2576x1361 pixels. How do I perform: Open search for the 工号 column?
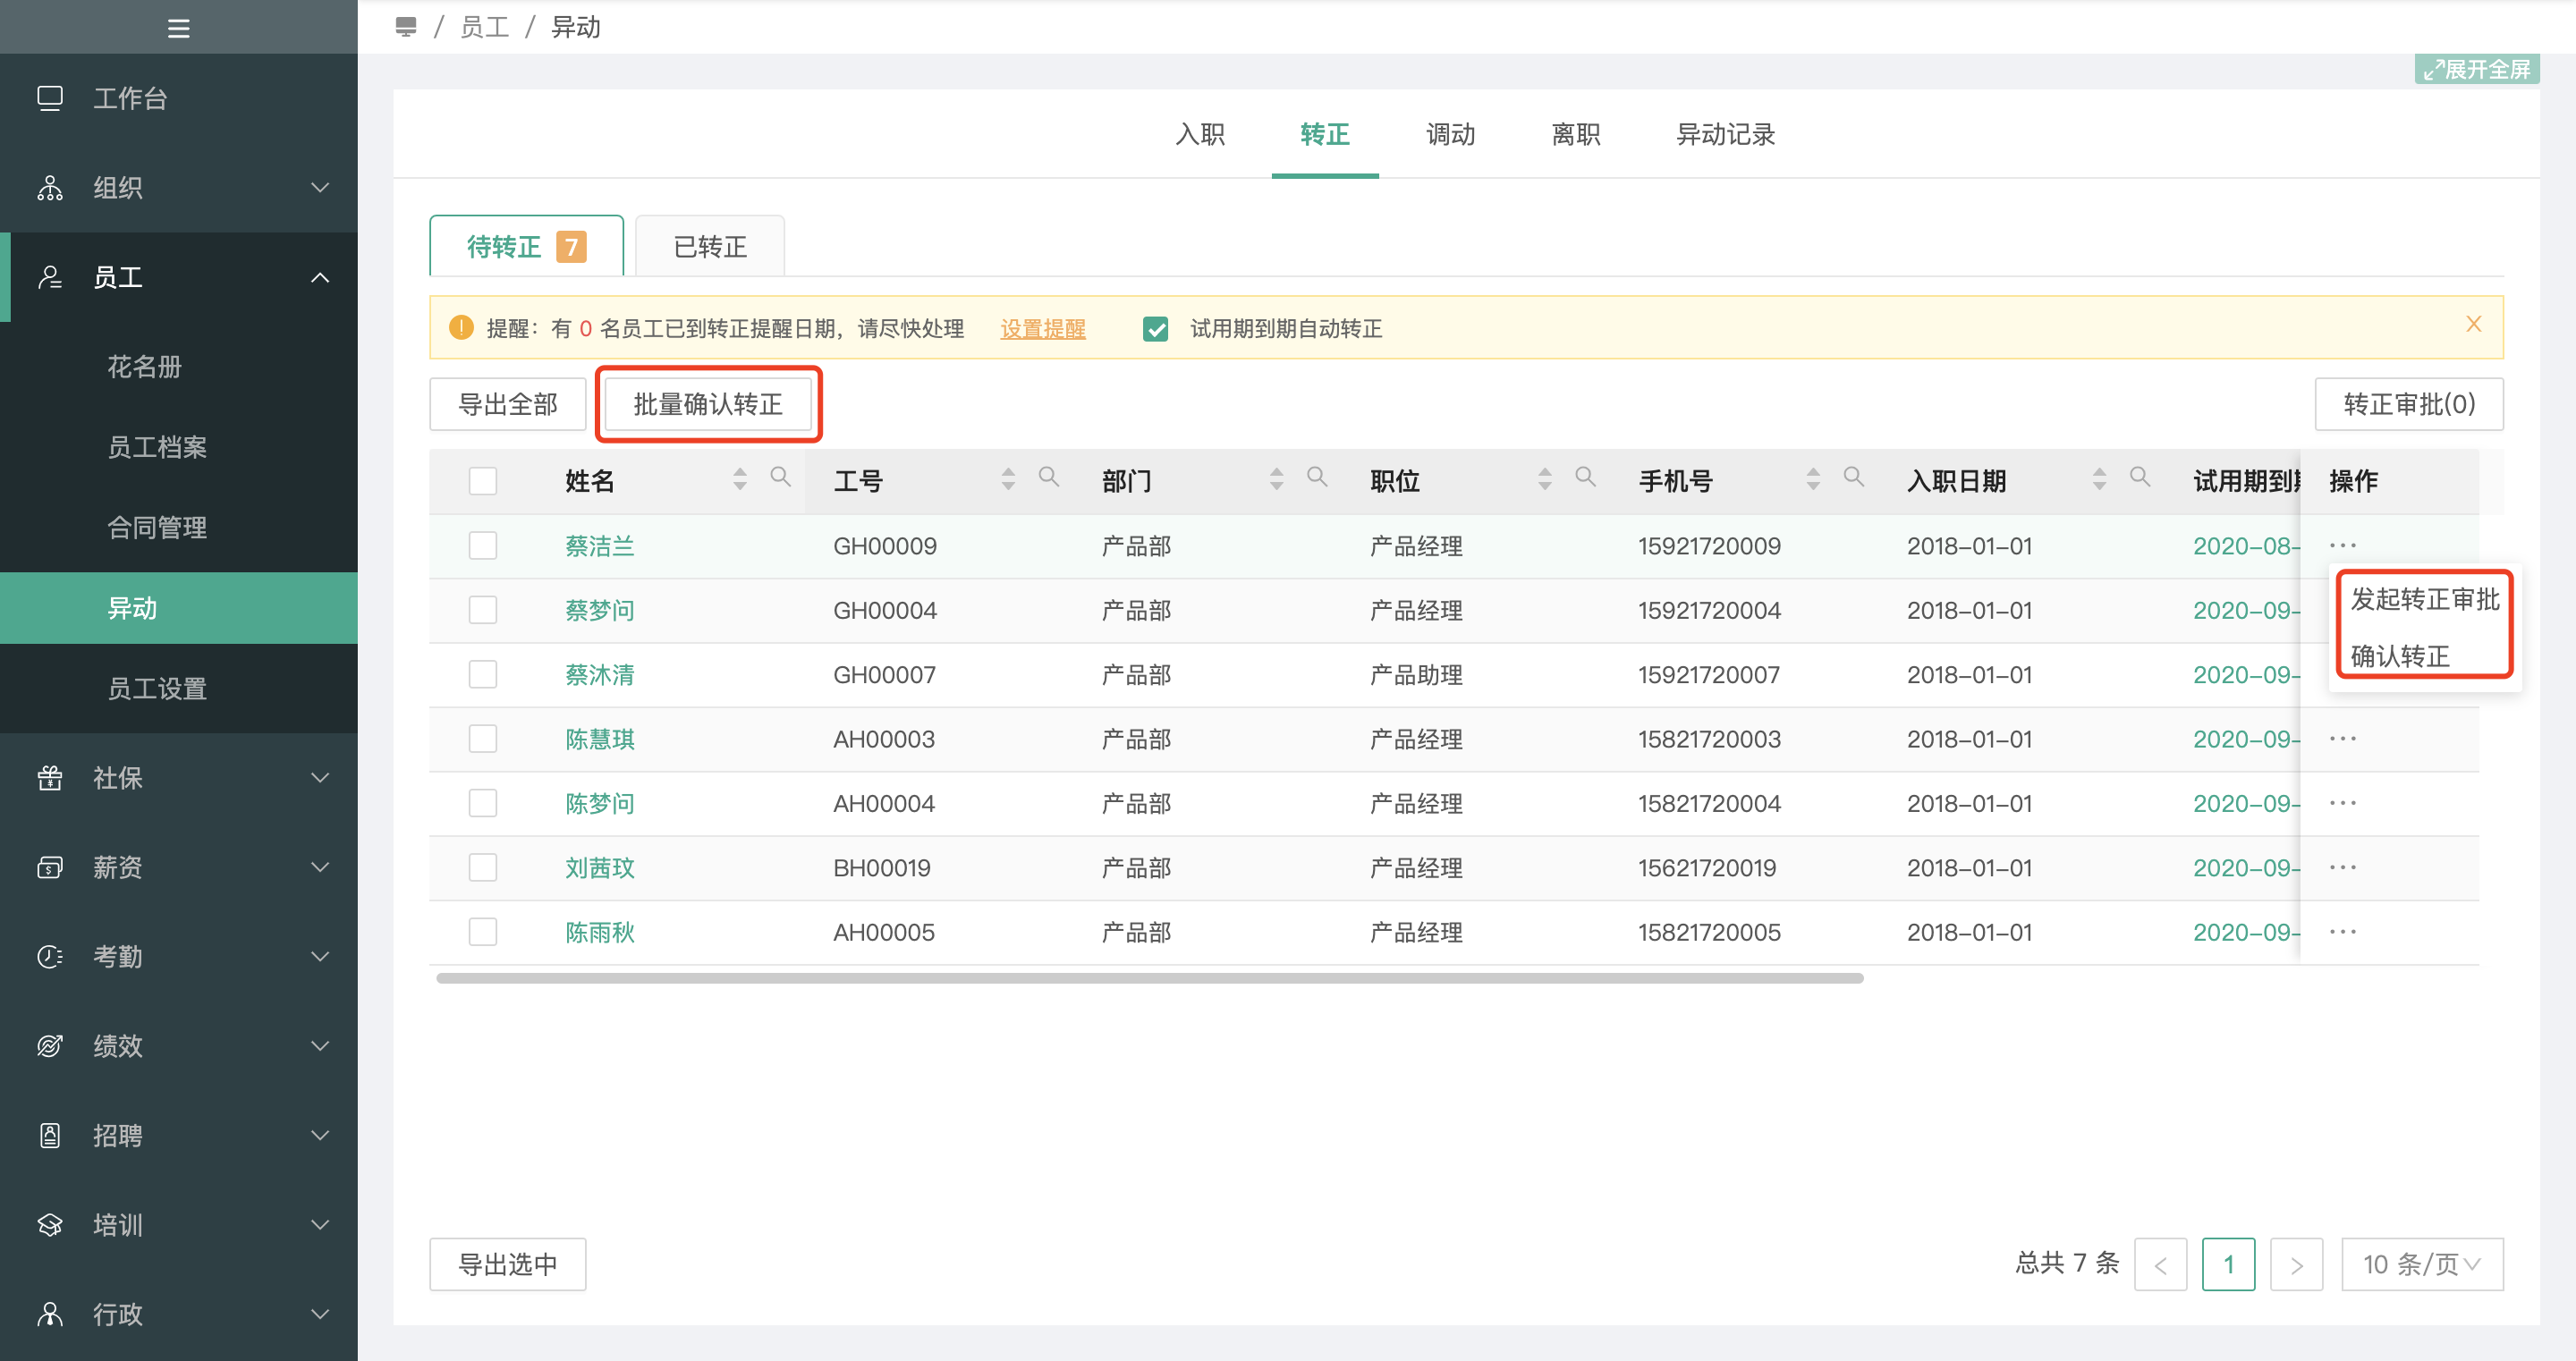tap(1048, 478)
